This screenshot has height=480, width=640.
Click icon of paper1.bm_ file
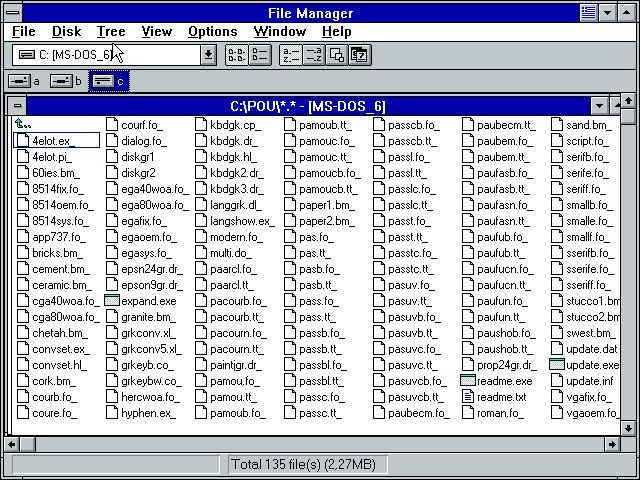[x=290, y=205]
